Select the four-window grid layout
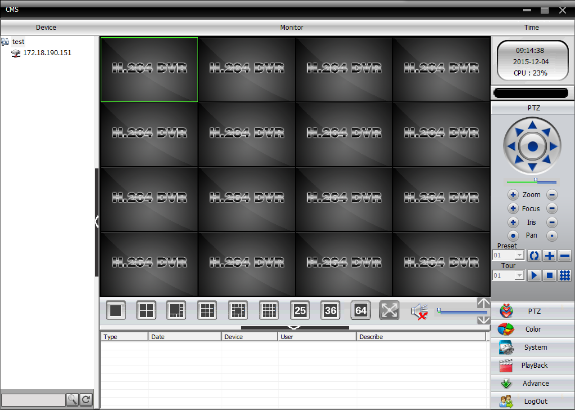The width and height of the screenshot is (576, 410). click(x=146, y=310)
